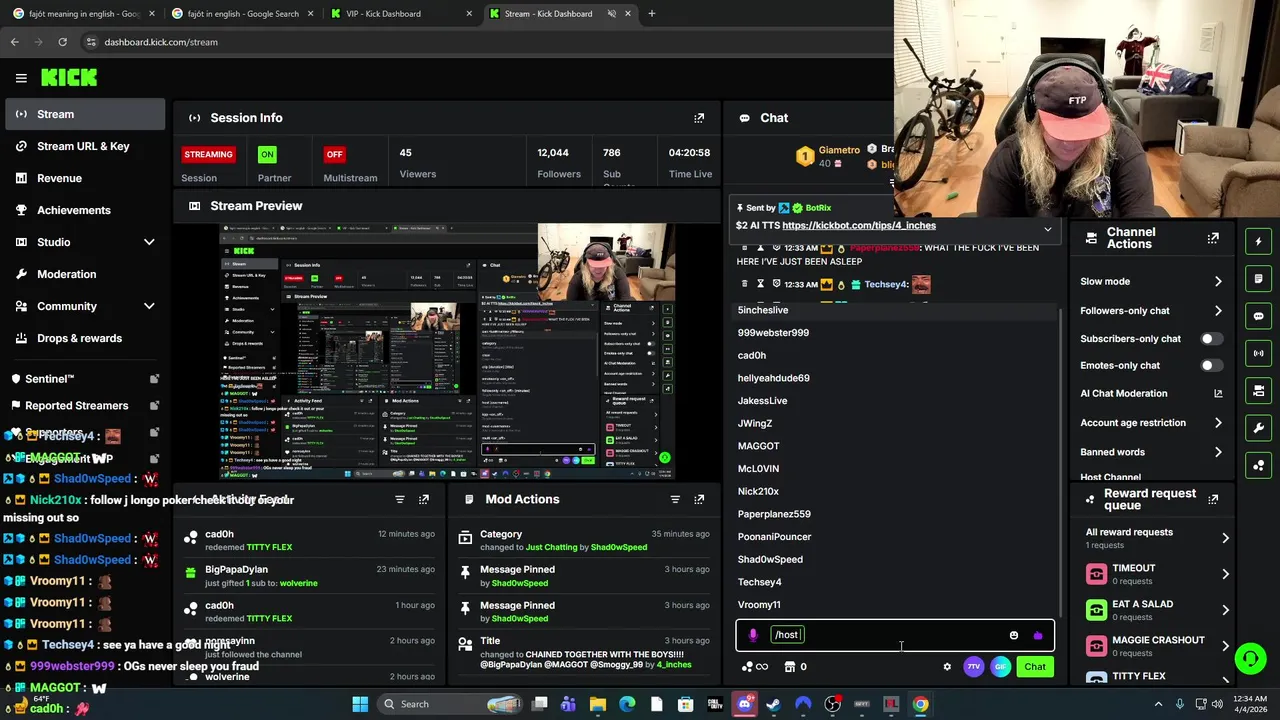Click the green support headset icon
The image size is (1280, 720).
click(1250, 658)
